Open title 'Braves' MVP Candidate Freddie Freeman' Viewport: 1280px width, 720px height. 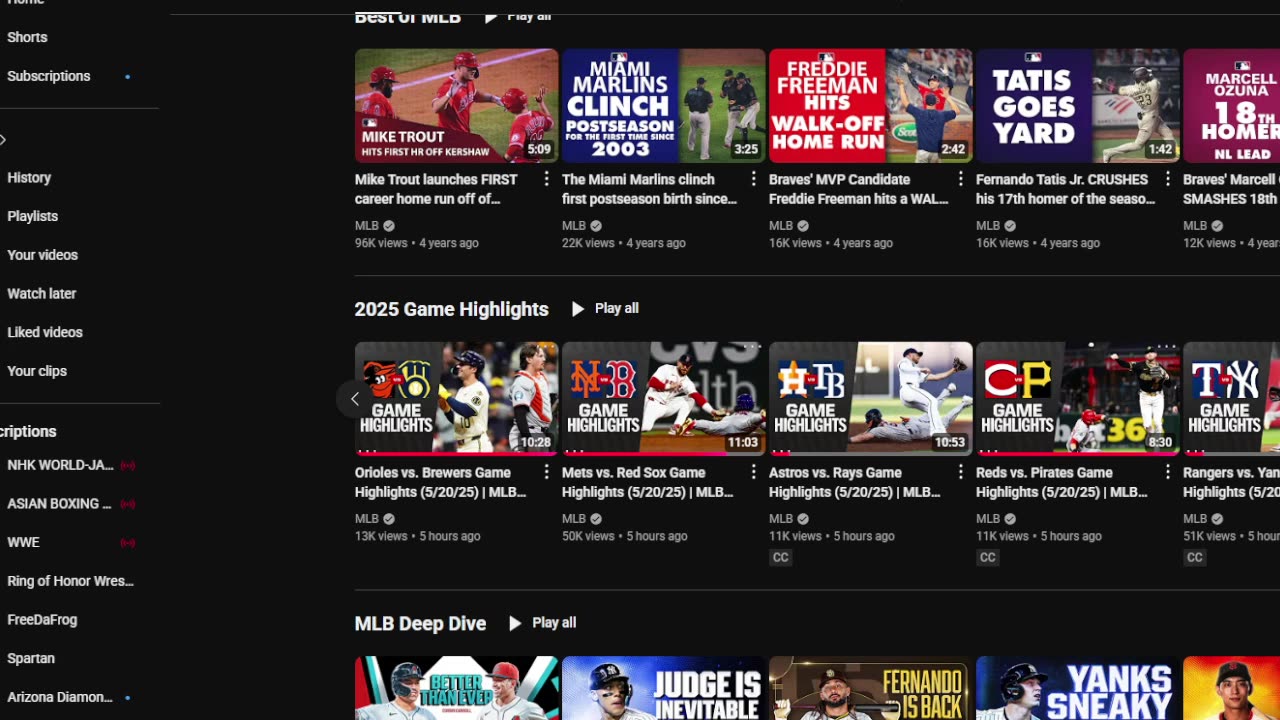click(x=858, y=189)
